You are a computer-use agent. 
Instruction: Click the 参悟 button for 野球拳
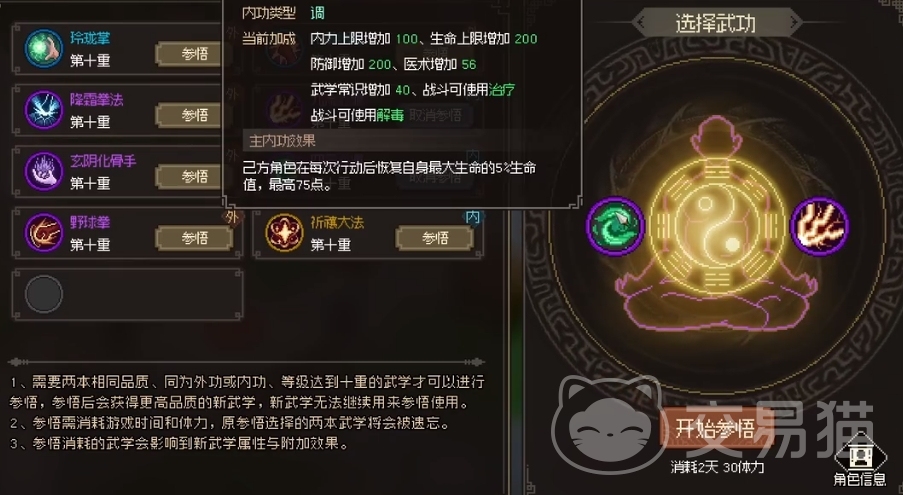coord(194,238)
